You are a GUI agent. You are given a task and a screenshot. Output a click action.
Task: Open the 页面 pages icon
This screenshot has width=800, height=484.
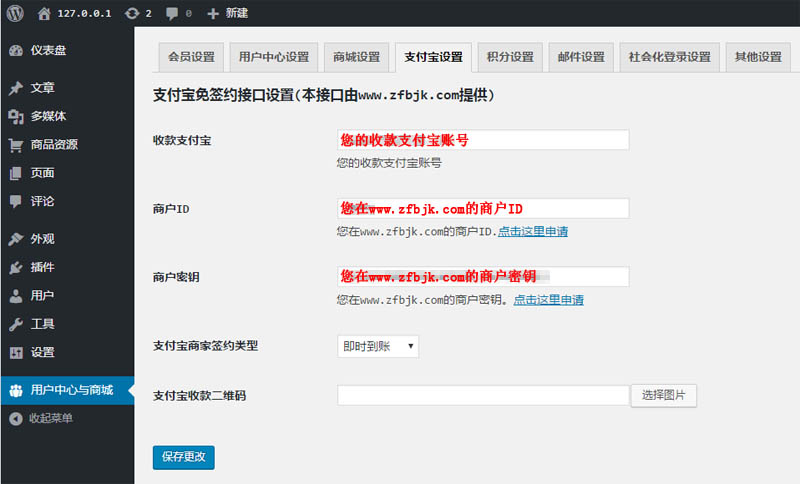(x=16, y=173)
